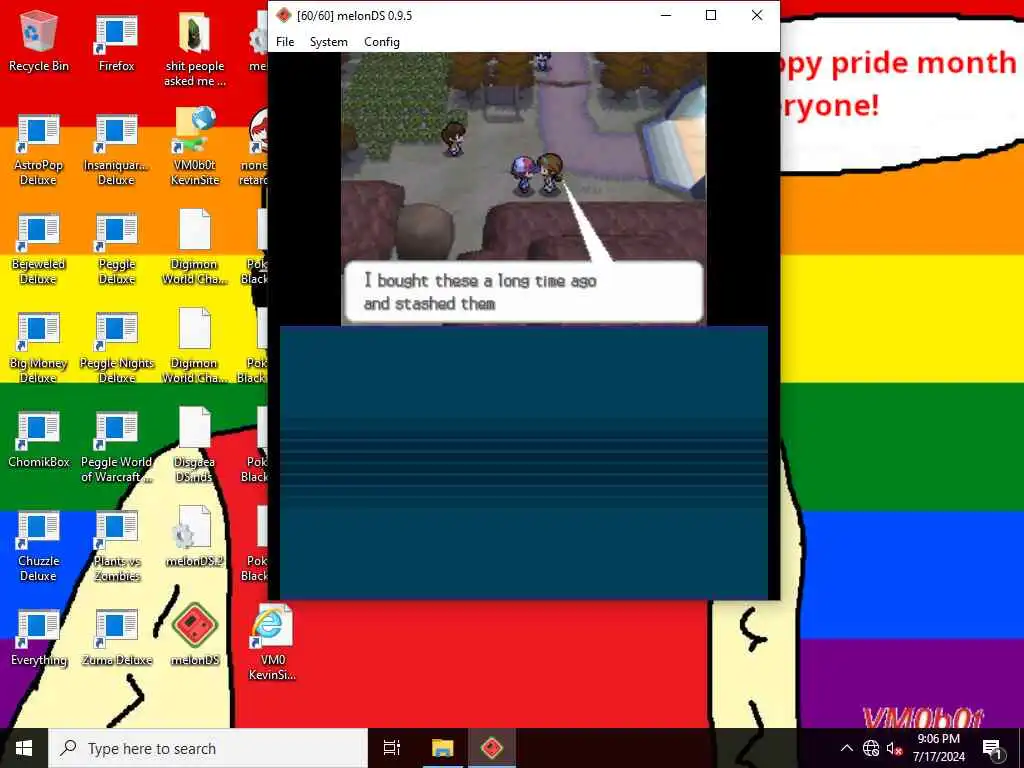Open the network status tray icon

point(871,748)
